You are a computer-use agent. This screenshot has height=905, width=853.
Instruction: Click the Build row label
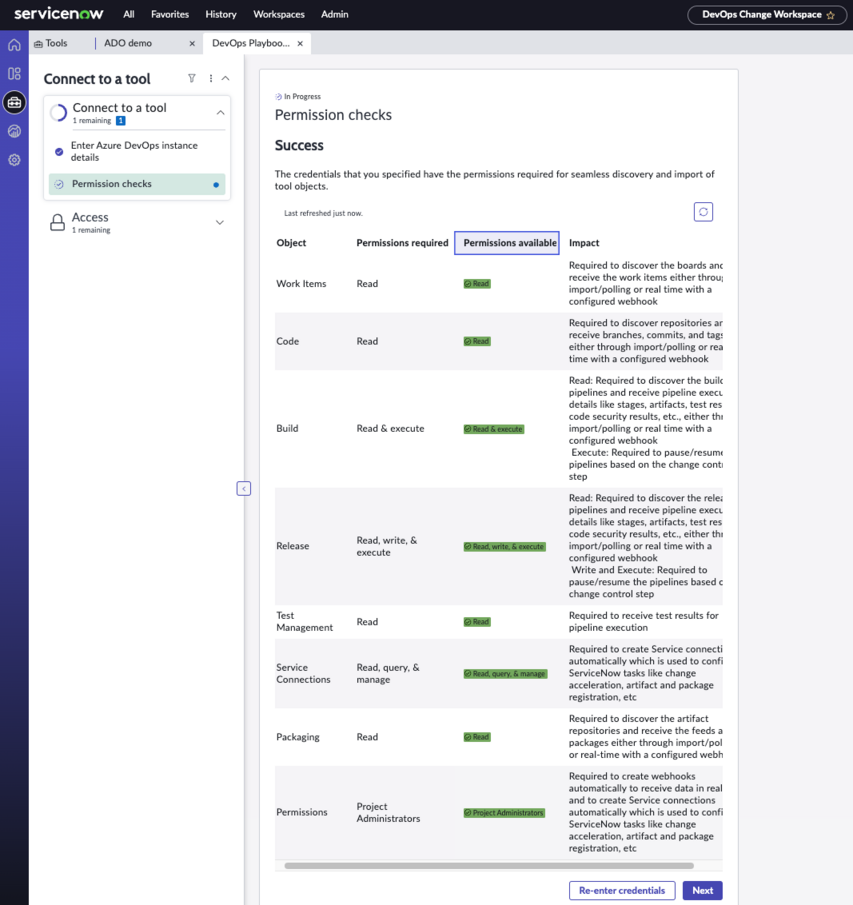287,428
